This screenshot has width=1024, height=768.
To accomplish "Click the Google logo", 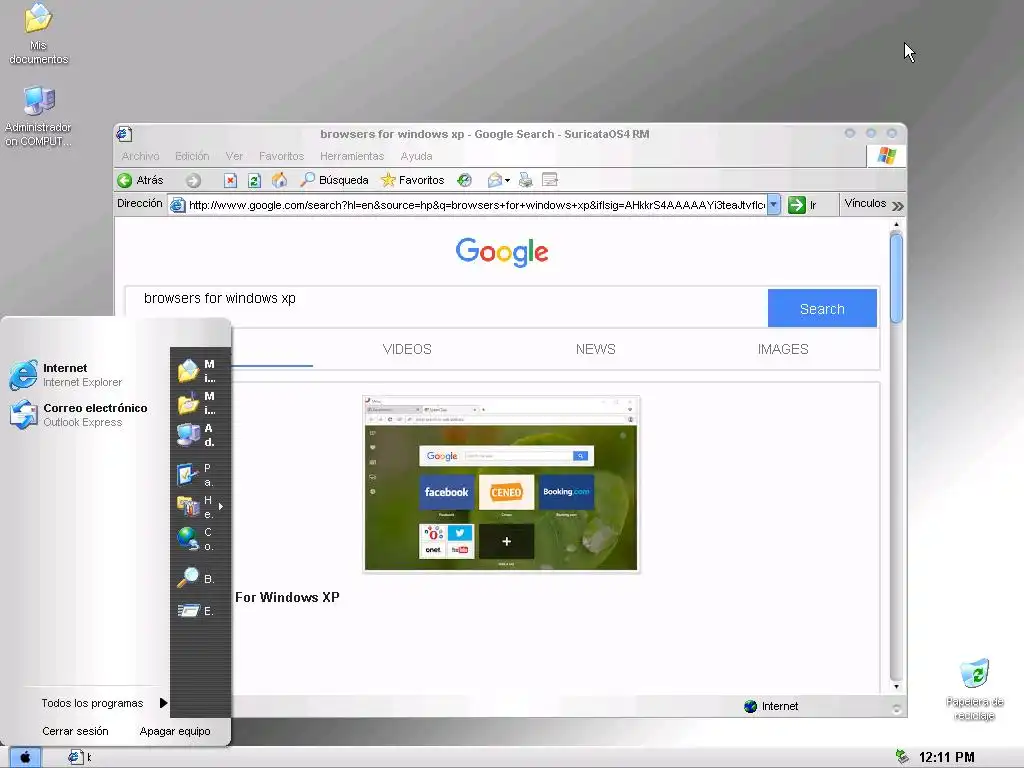I will pos(502,252).
